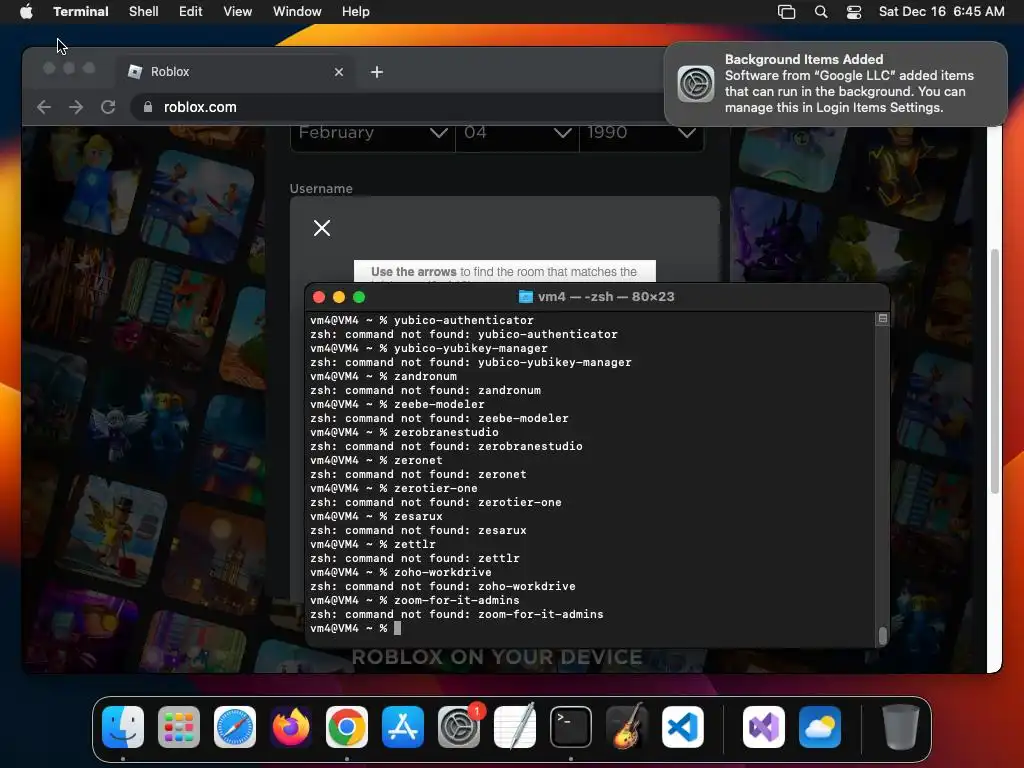Screen dimensions: 1024x768
Task: Open Launchpad in the dock
Action: pyautogui.click(x=179, y=727)
